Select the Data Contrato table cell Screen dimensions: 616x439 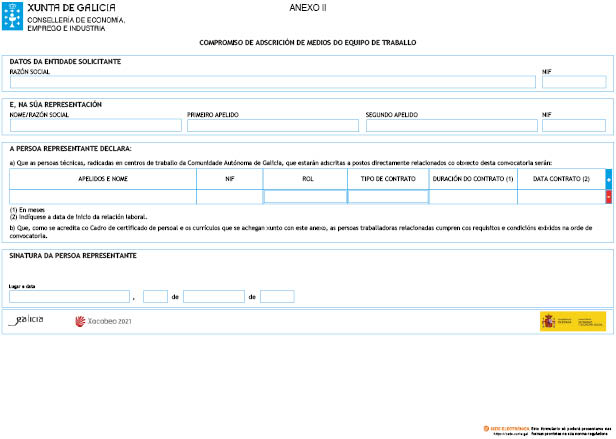click(560, 197)
